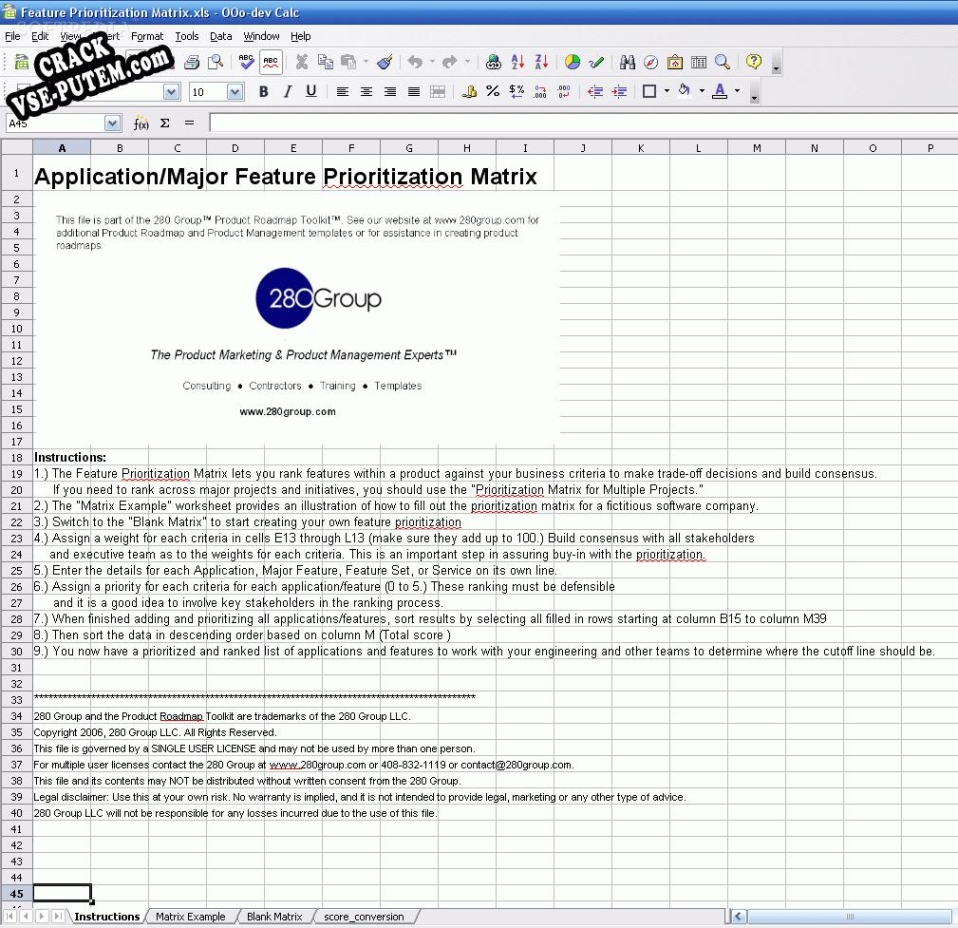
Task: Open Find and Replace binoculars
Action: pyautogui.click(x=627, y=62)
